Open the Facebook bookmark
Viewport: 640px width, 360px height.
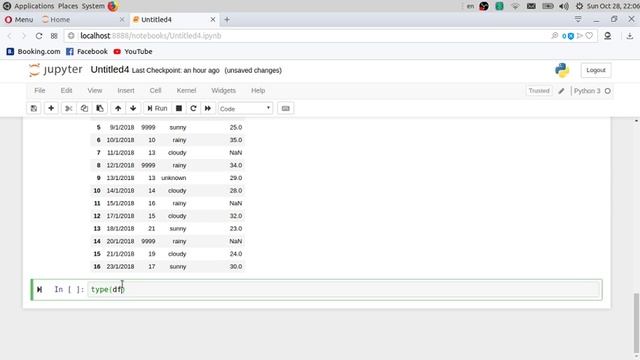[87, 51]
